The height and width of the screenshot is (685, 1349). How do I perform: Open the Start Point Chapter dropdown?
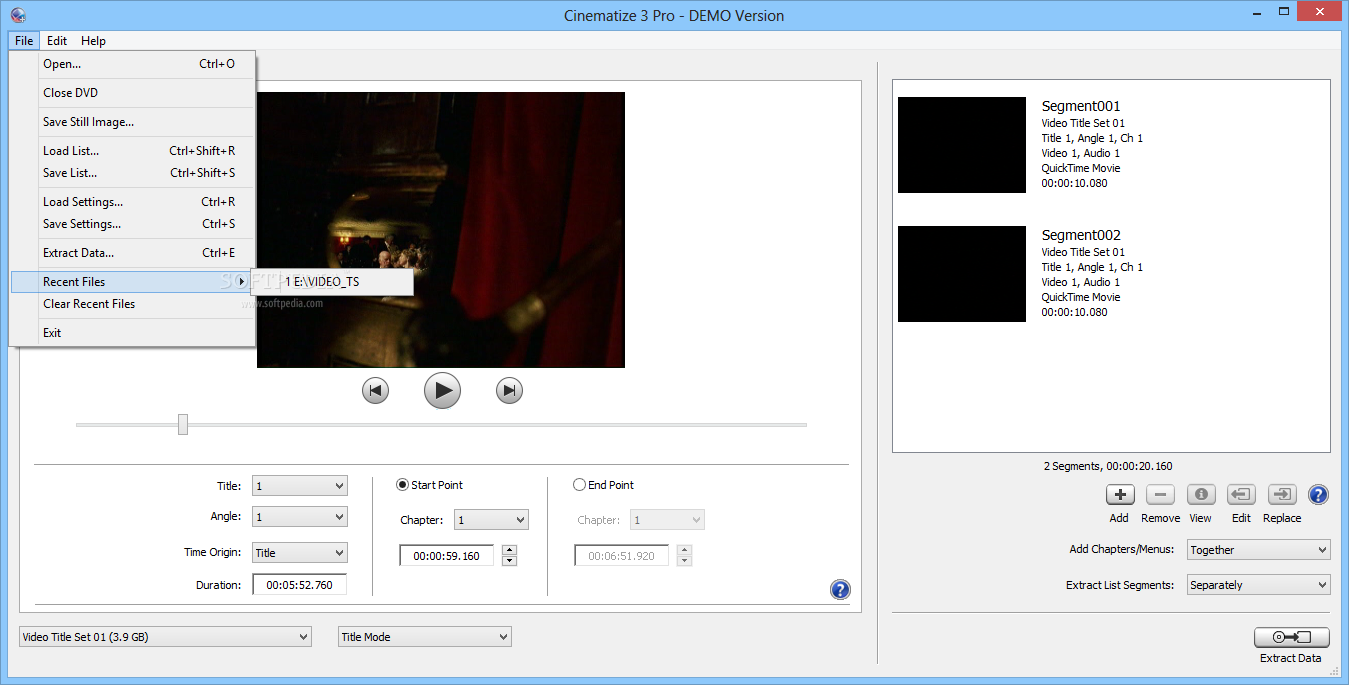[491, 520]
